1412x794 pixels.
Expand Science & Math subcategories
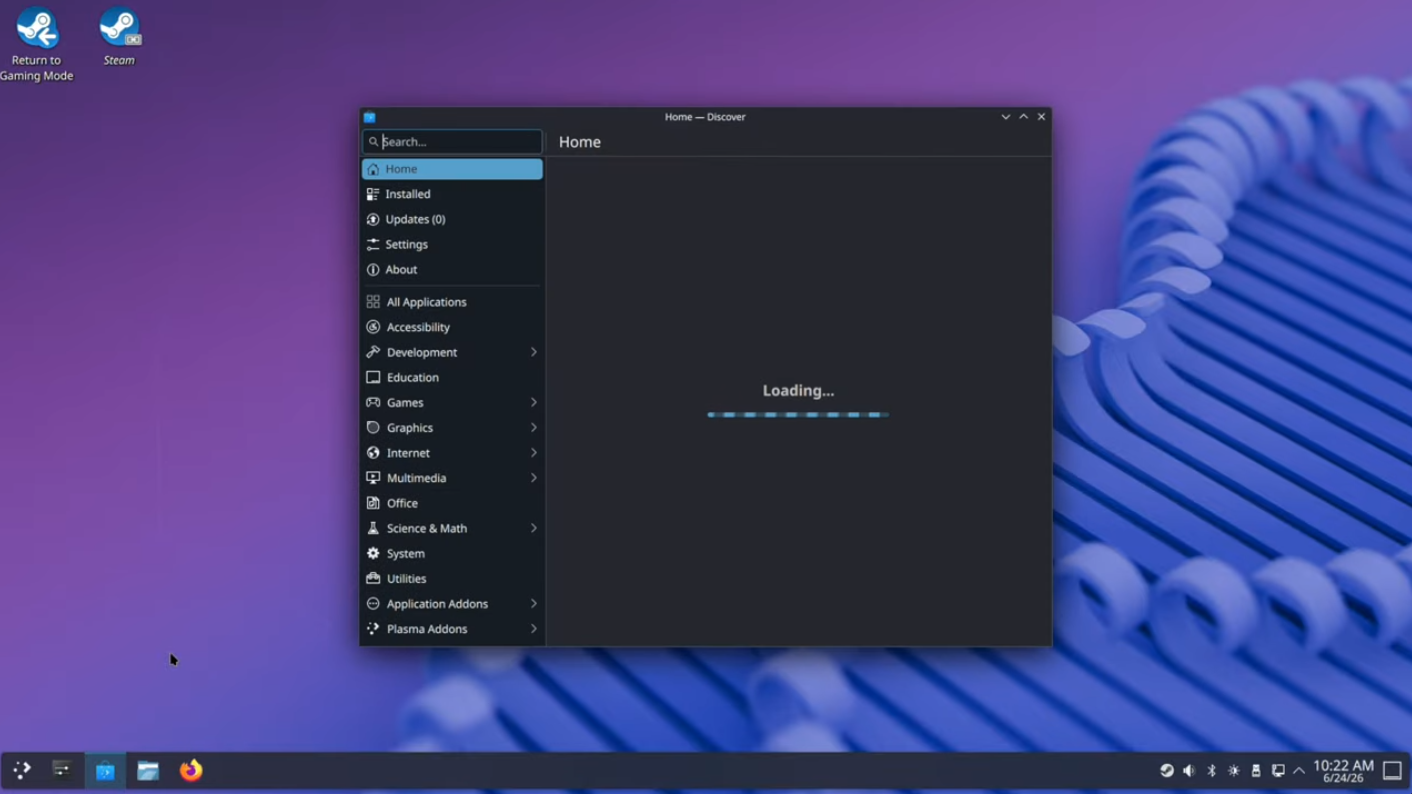point(534,528)
